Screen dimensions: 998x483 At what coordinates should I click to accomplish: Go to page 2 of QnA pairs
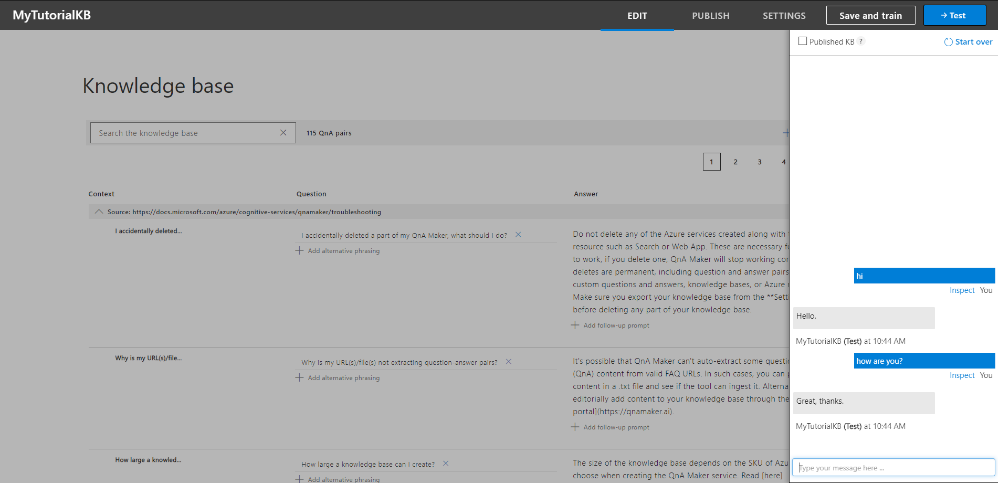pyautogui.click(x=735, y=162)
